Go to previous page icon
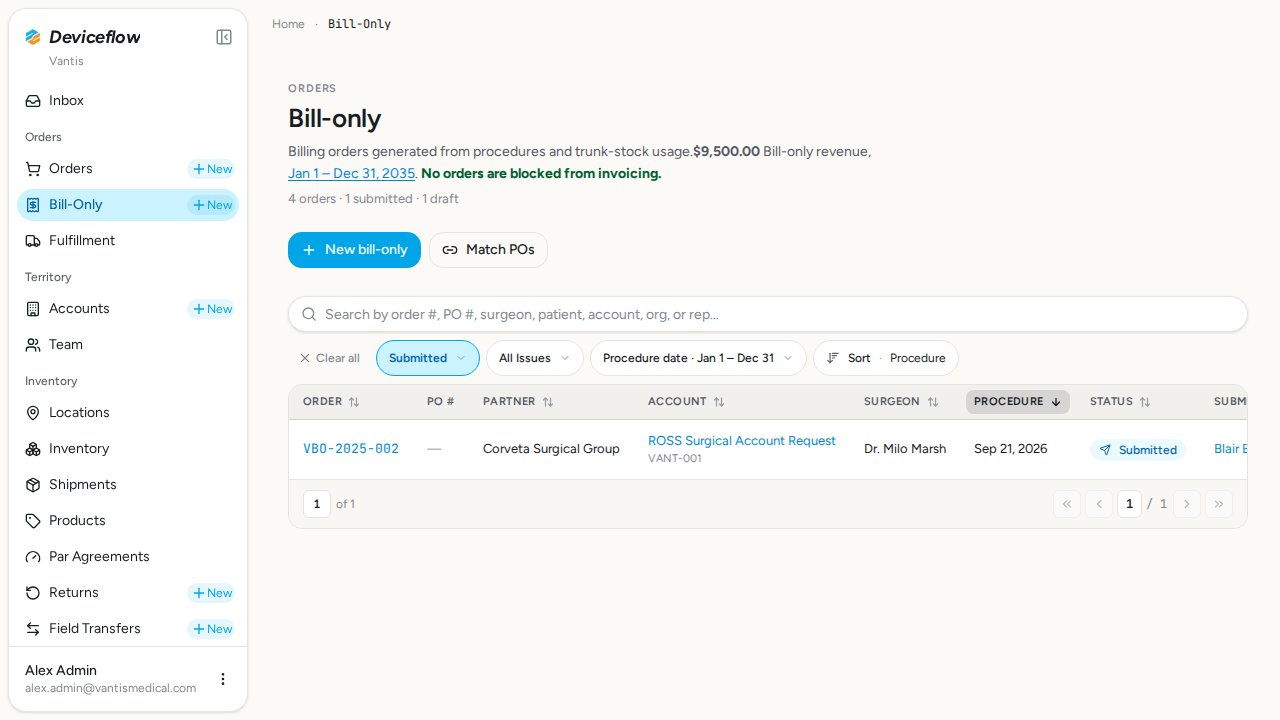1280x720 pixels. 1099,504
